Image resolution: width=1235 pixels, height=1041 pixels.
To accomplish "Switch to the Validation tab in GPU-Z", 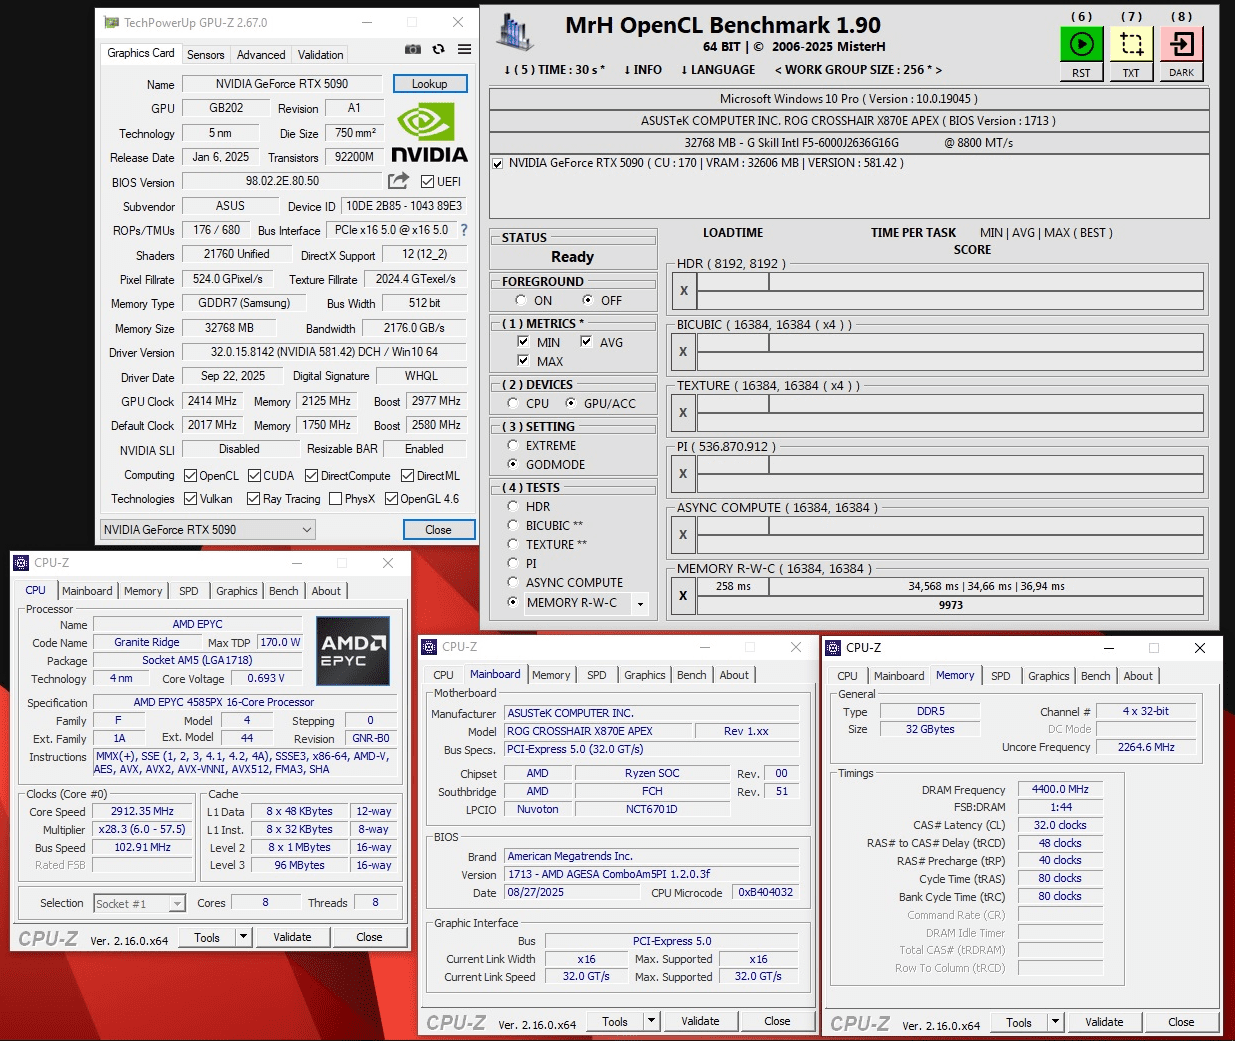I will 321,55.
